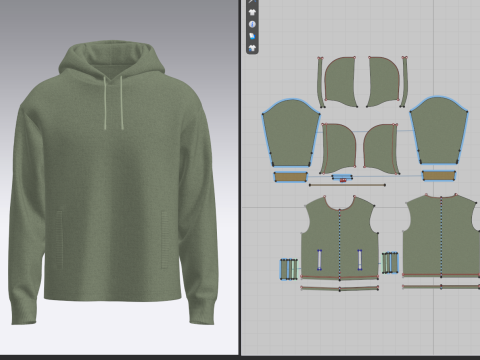
Task: Select the top-right hood pattern piece
Action: click(383, 82)
